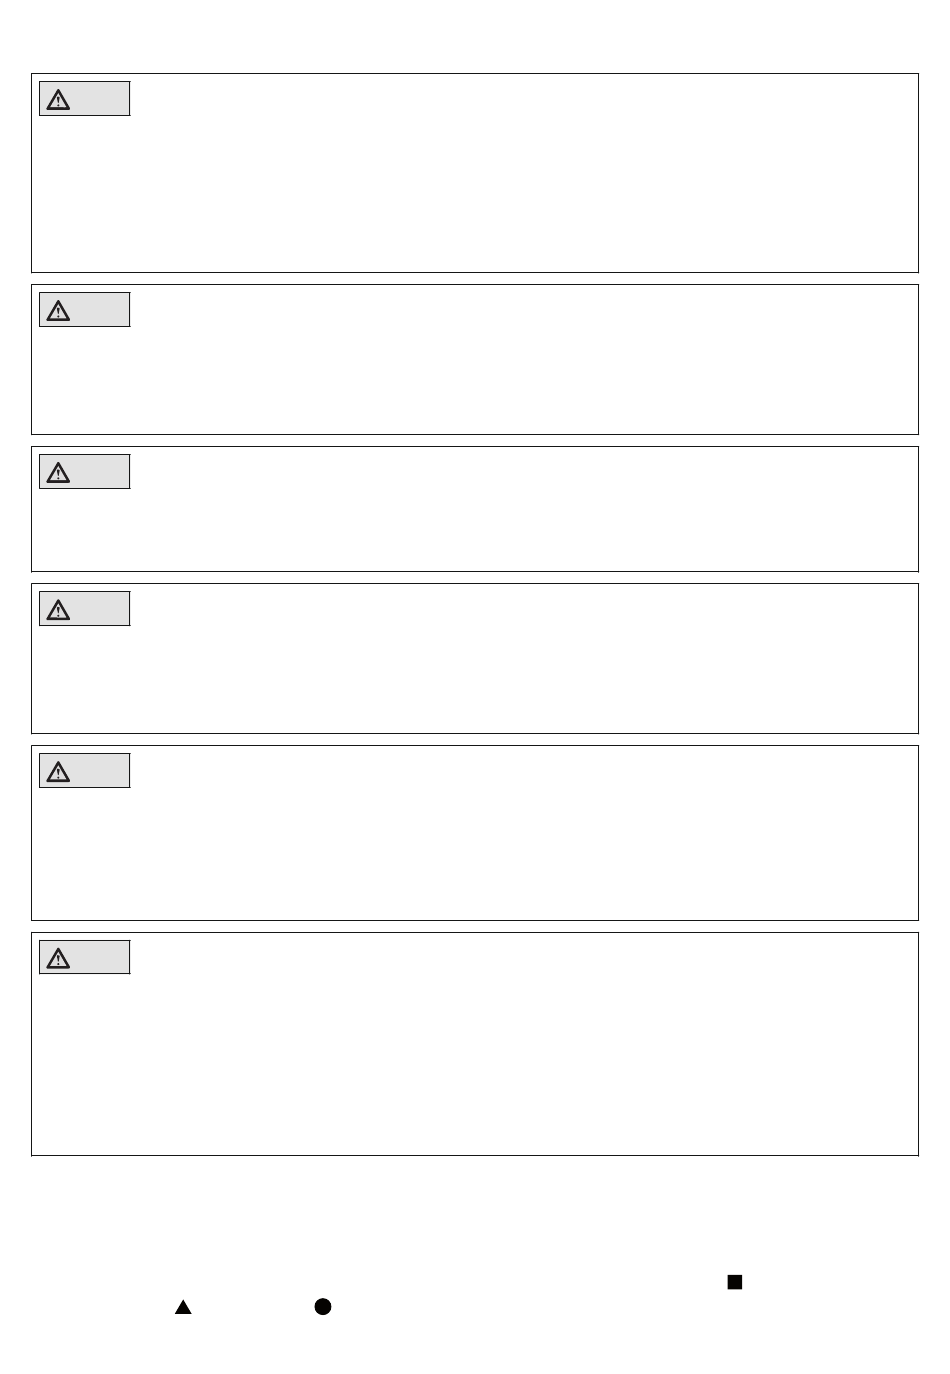This screenshot has height=1374, width=950.
Task: Click the gray label area of fifth warning
Action: click(85, 771)
